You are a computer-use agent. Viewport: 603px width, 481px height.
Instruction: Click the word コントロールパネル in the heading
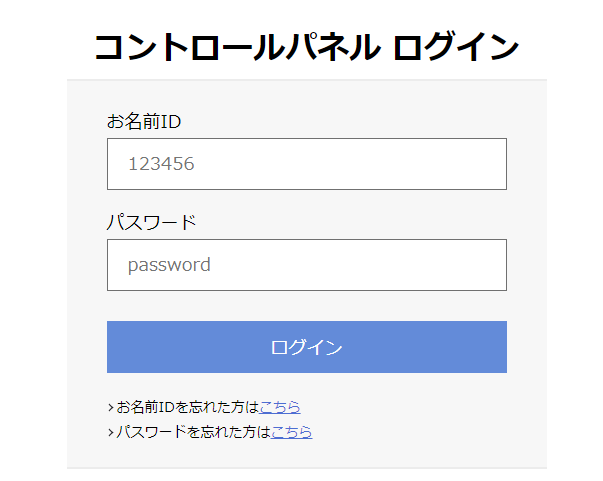236,47
